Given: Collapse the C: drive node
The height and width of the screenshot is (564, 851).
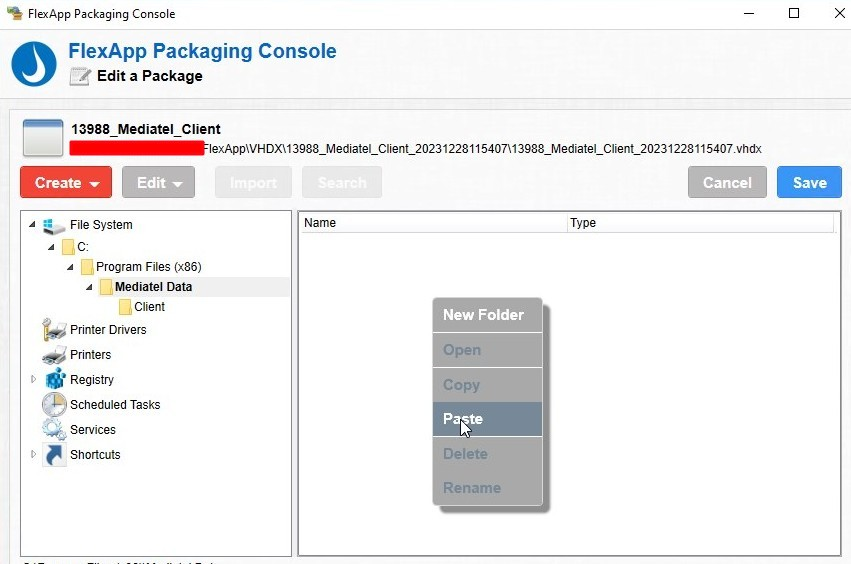Looking at the screenshot, I should point(52,247).
